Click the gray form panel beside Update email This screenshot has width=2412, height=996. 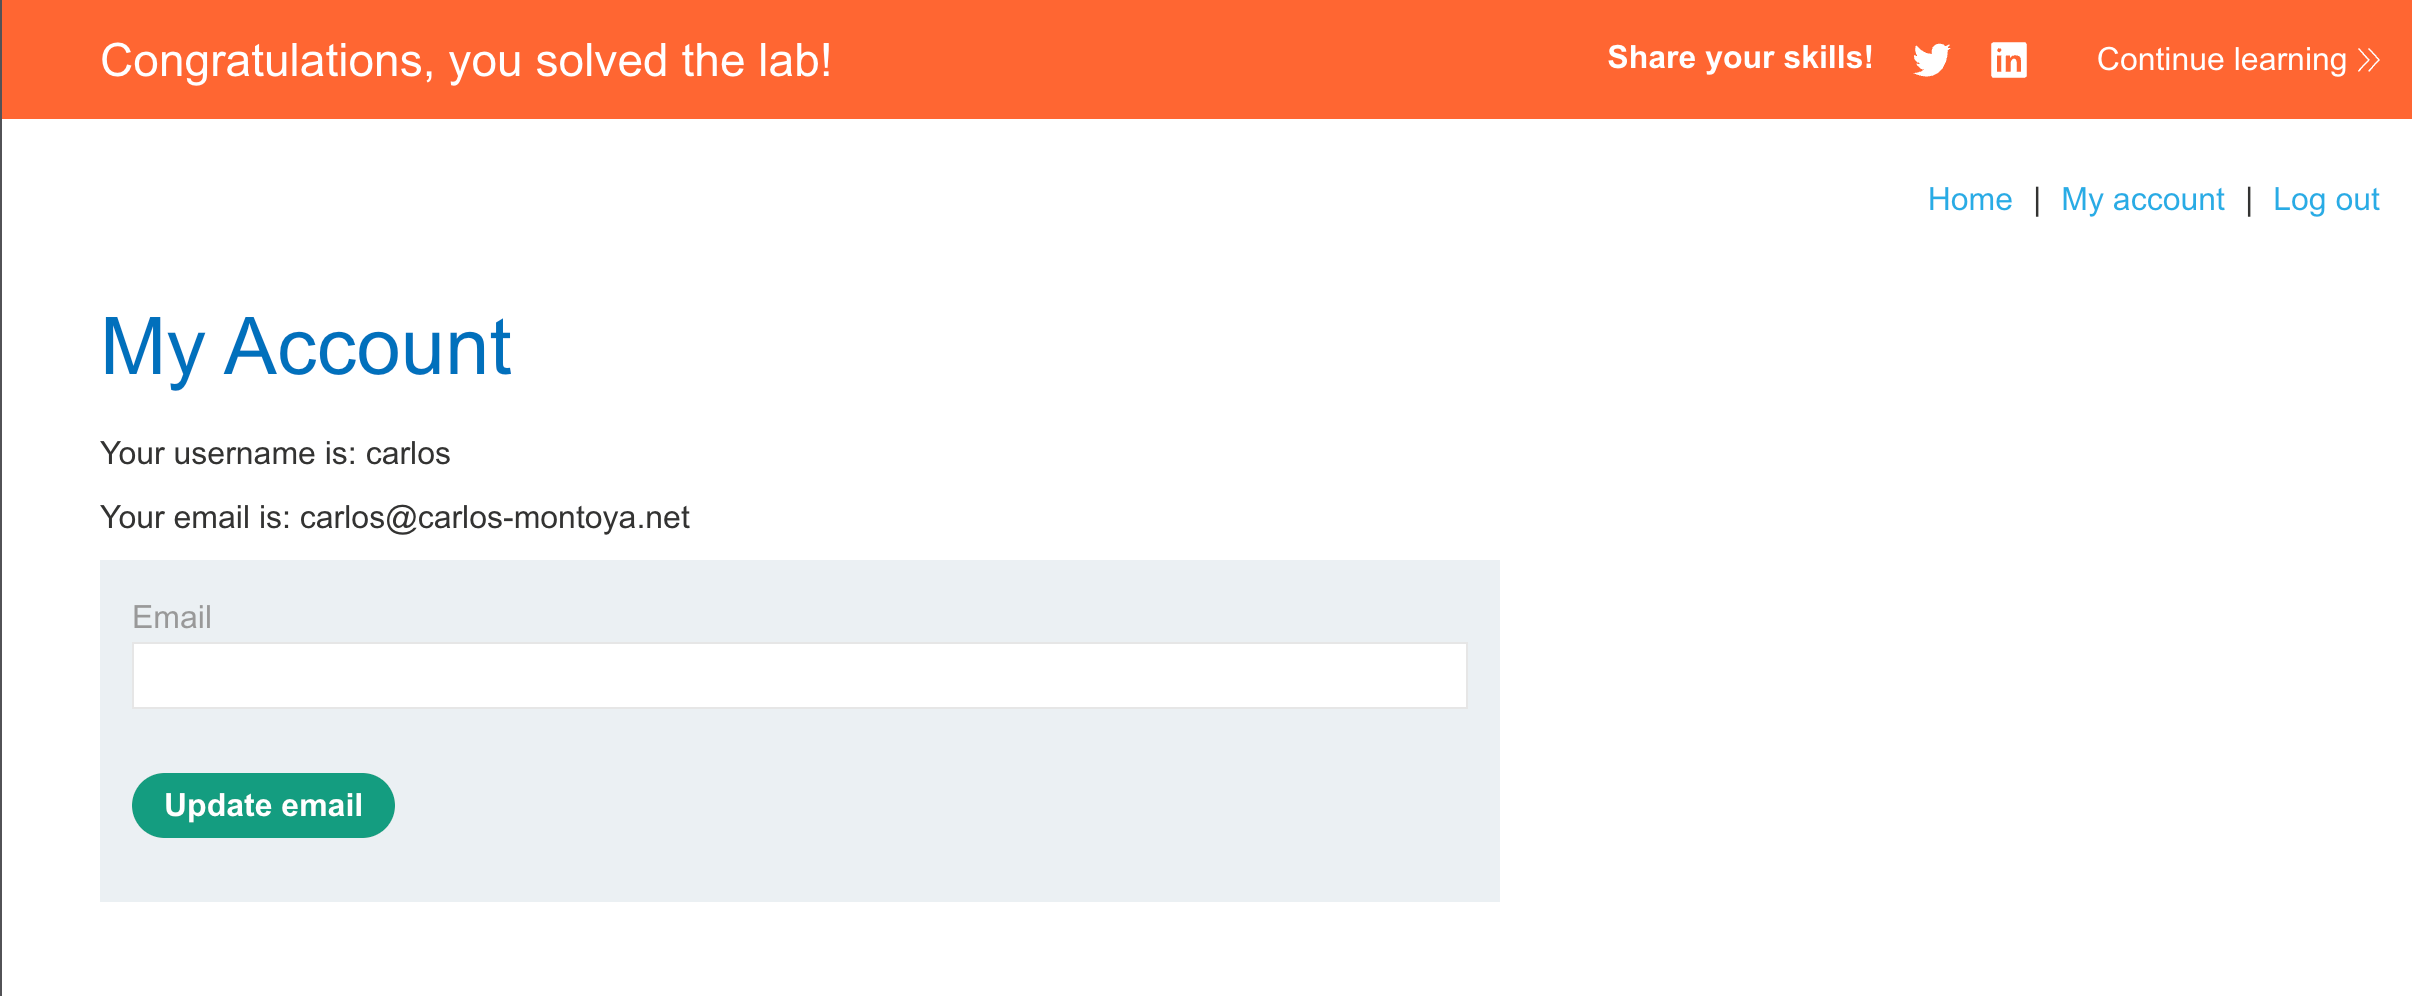pyautogui.click(x=900, y=806)
